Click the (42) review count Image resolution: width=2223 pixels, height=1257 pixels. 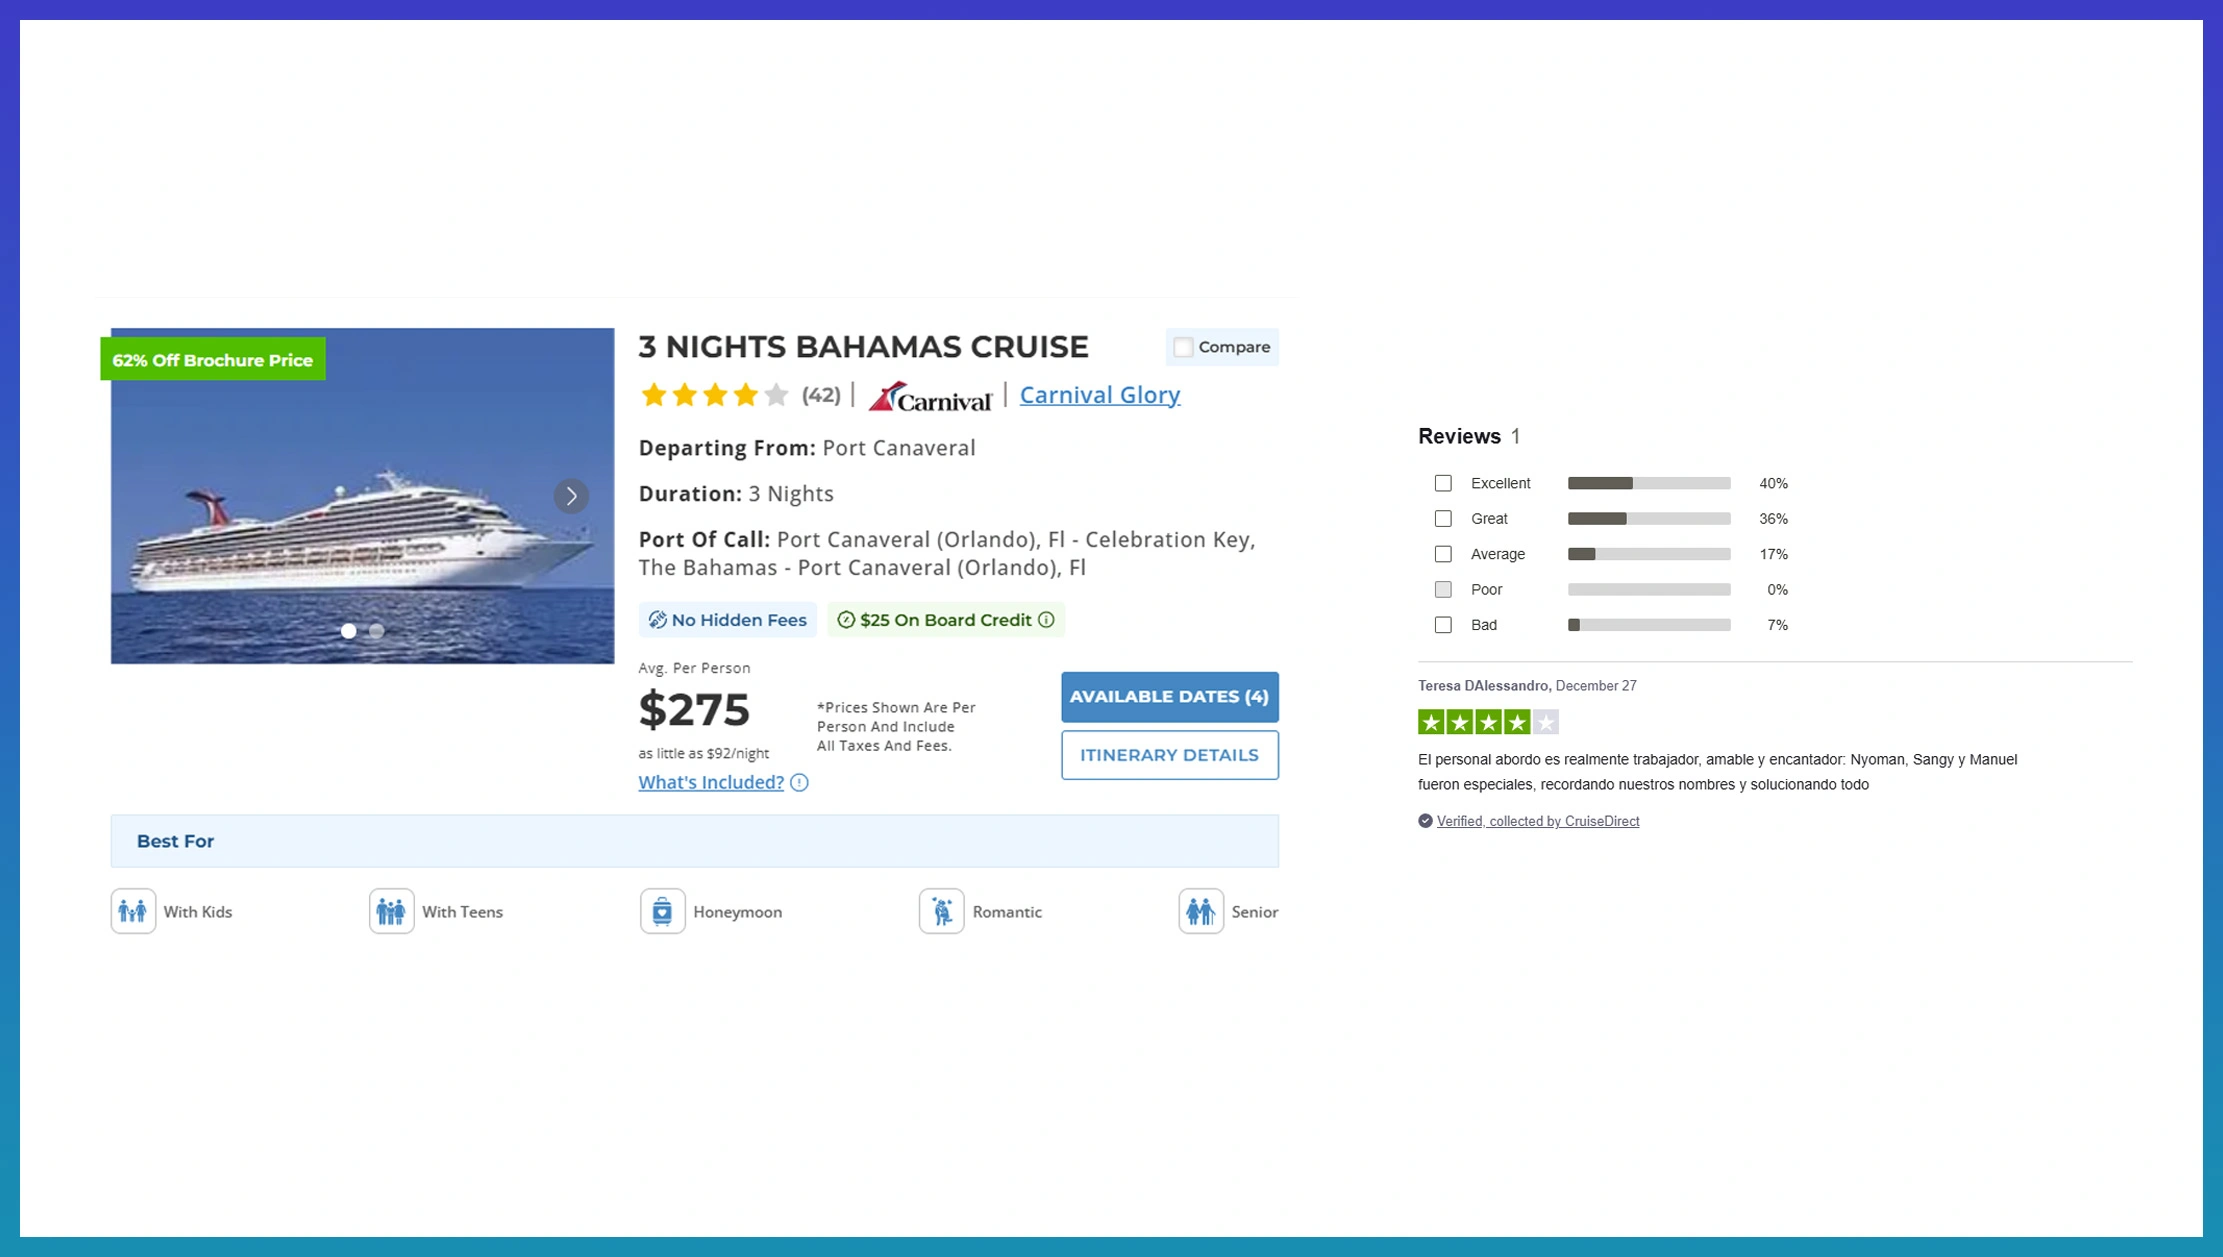point(821,395)
